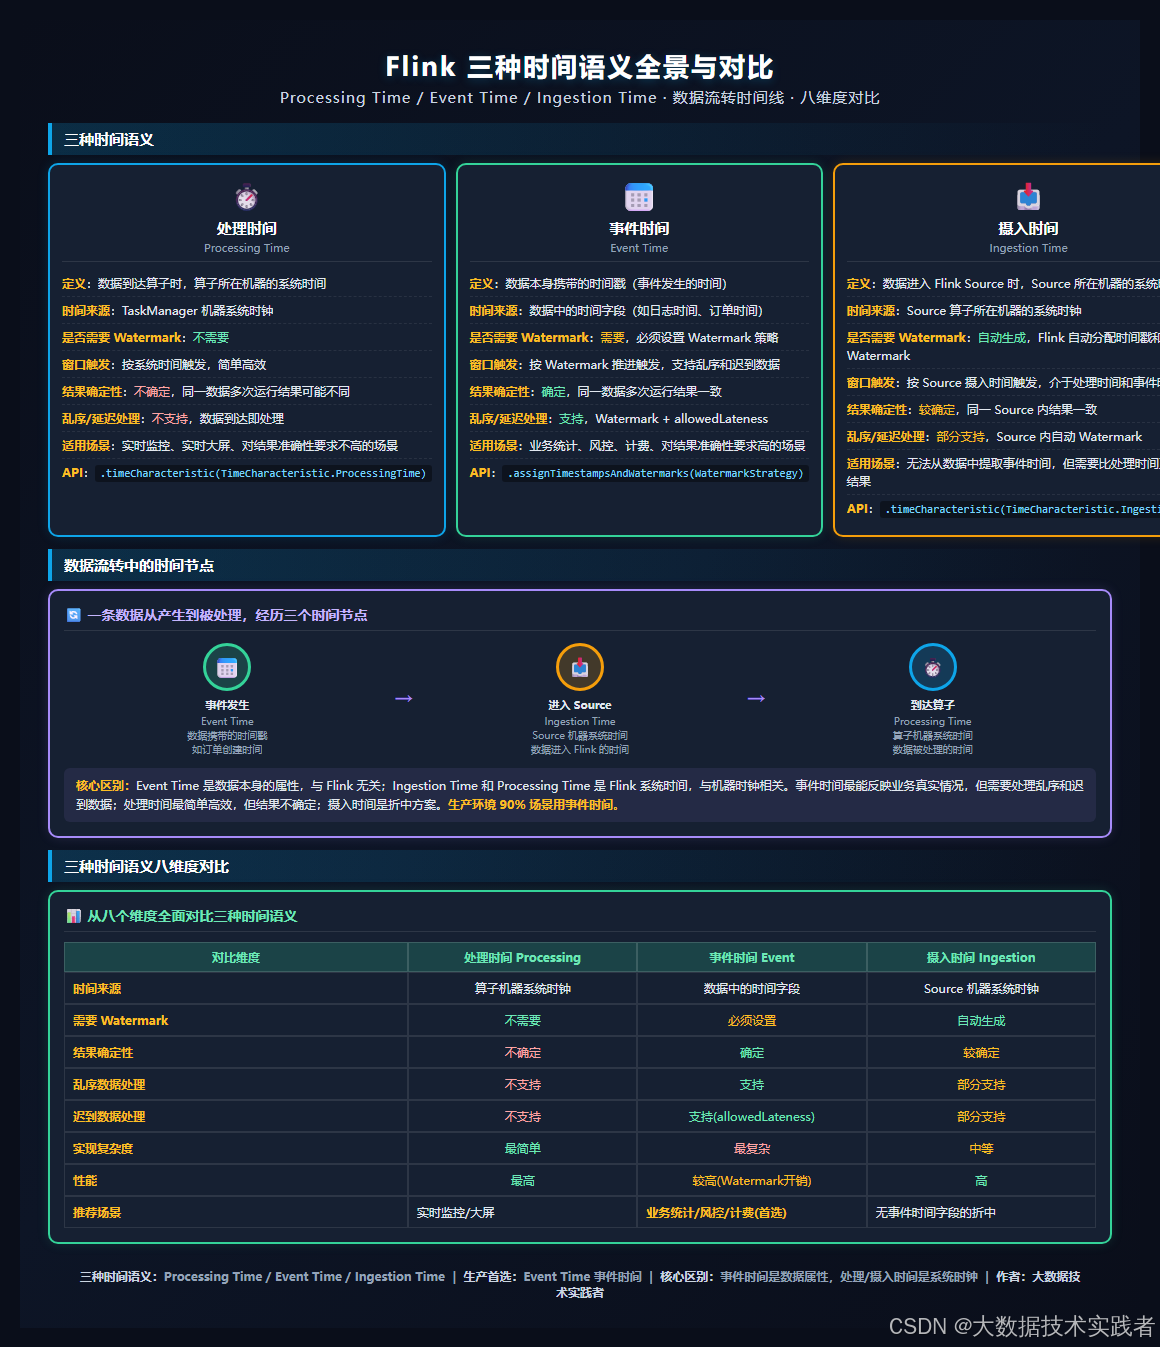Click the alarm clock icon above 处理时间

(247, 197)
